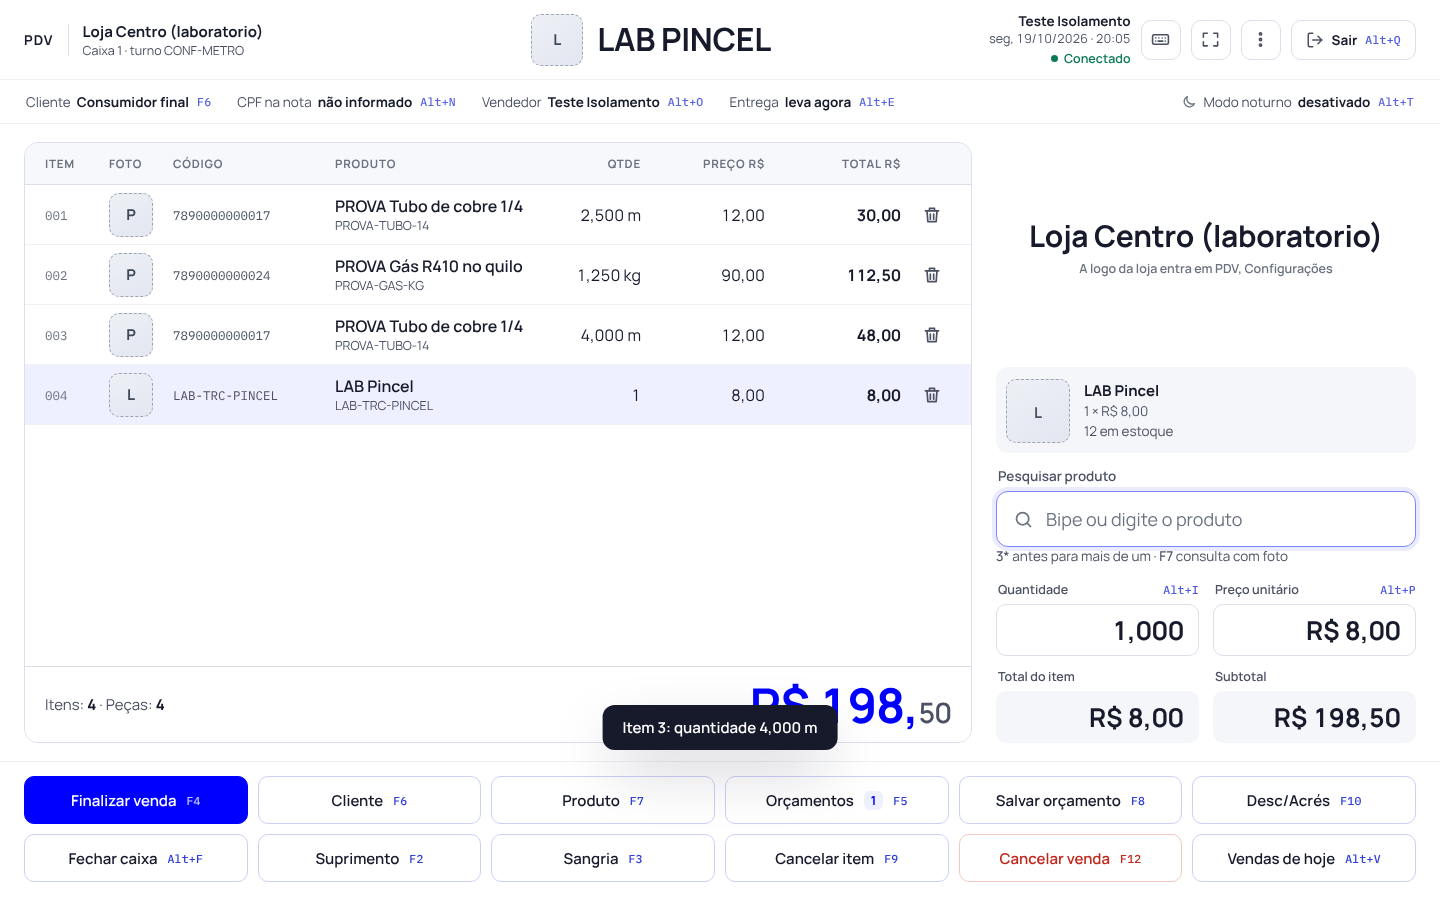
Task: Click quantity 2,500 m in row 001
Action: coord(611,215)
